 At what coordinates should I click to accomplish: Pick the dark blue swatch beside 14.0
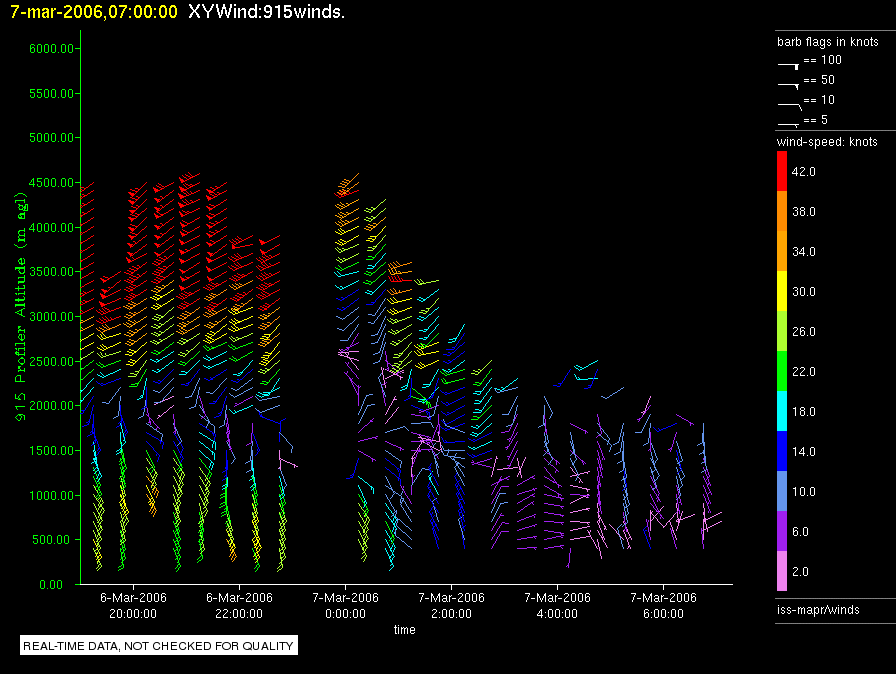coord(783,451)
